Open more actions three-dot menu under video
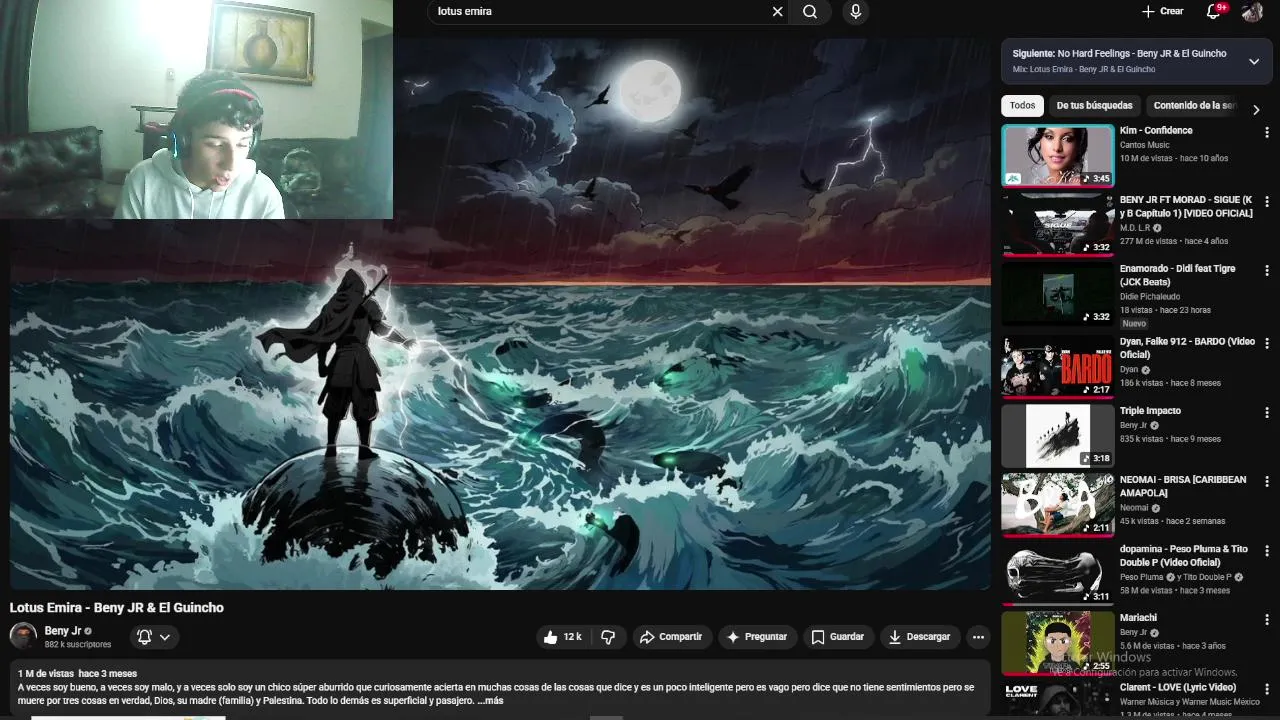Viewport: 1280px width, 720px height. click(x=978, y=637)
